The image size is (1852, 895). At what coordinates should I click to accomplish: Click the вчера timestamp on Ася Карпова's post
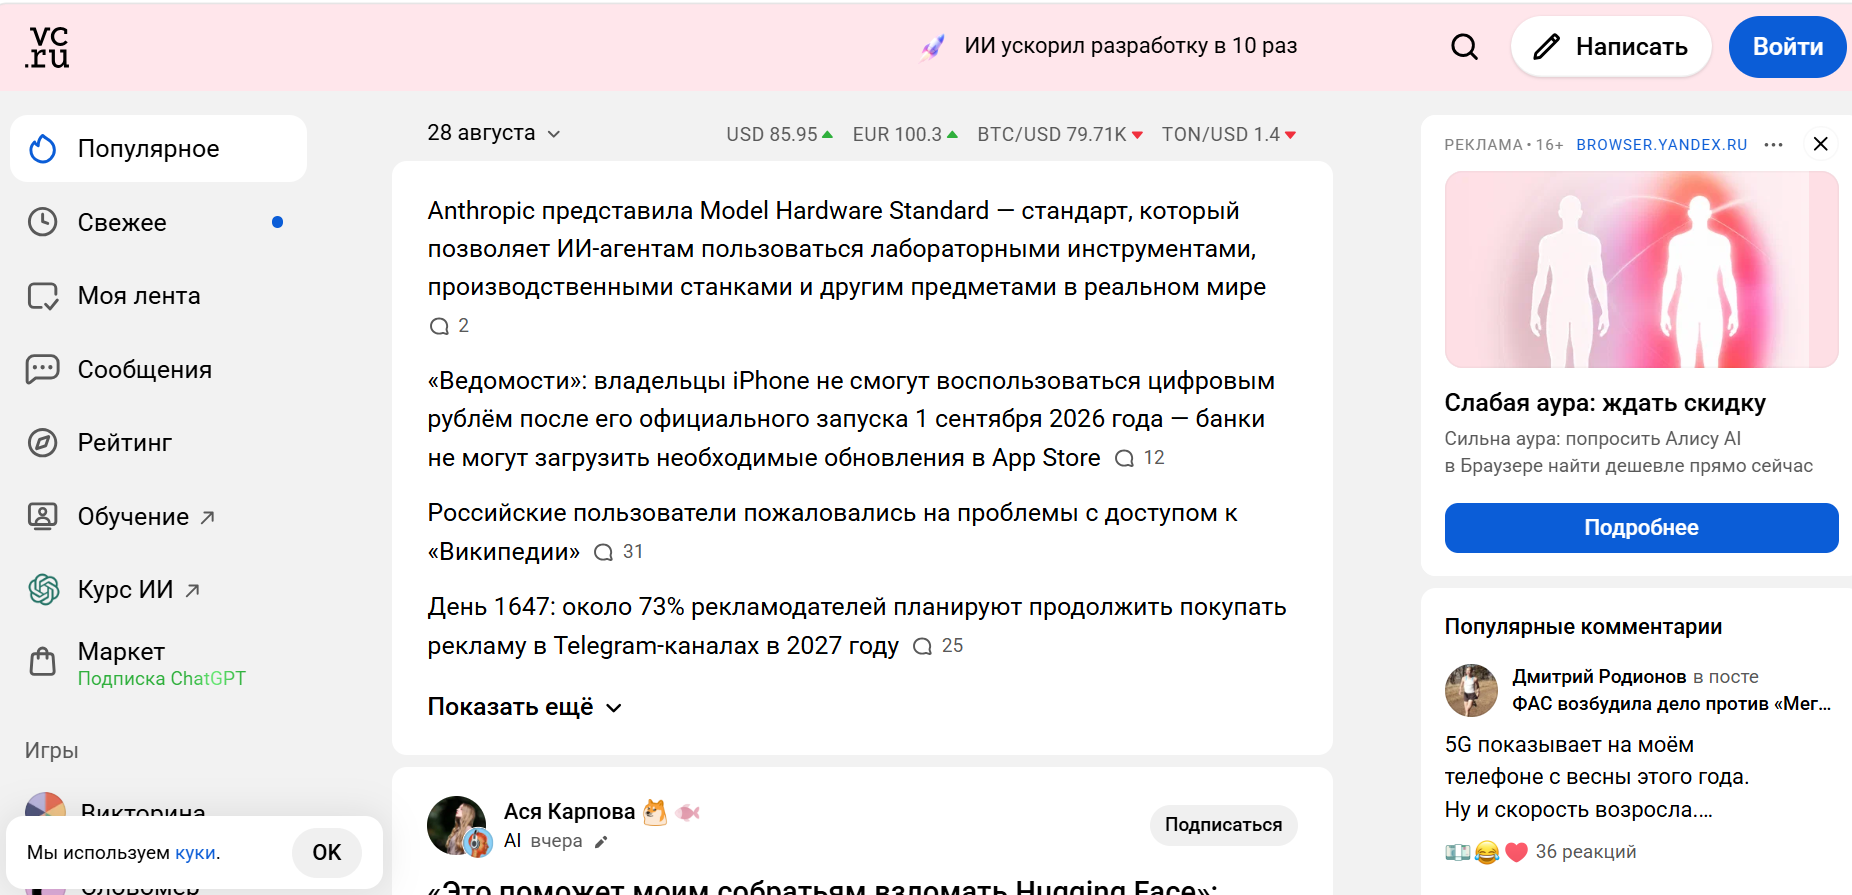click(557, 841)
